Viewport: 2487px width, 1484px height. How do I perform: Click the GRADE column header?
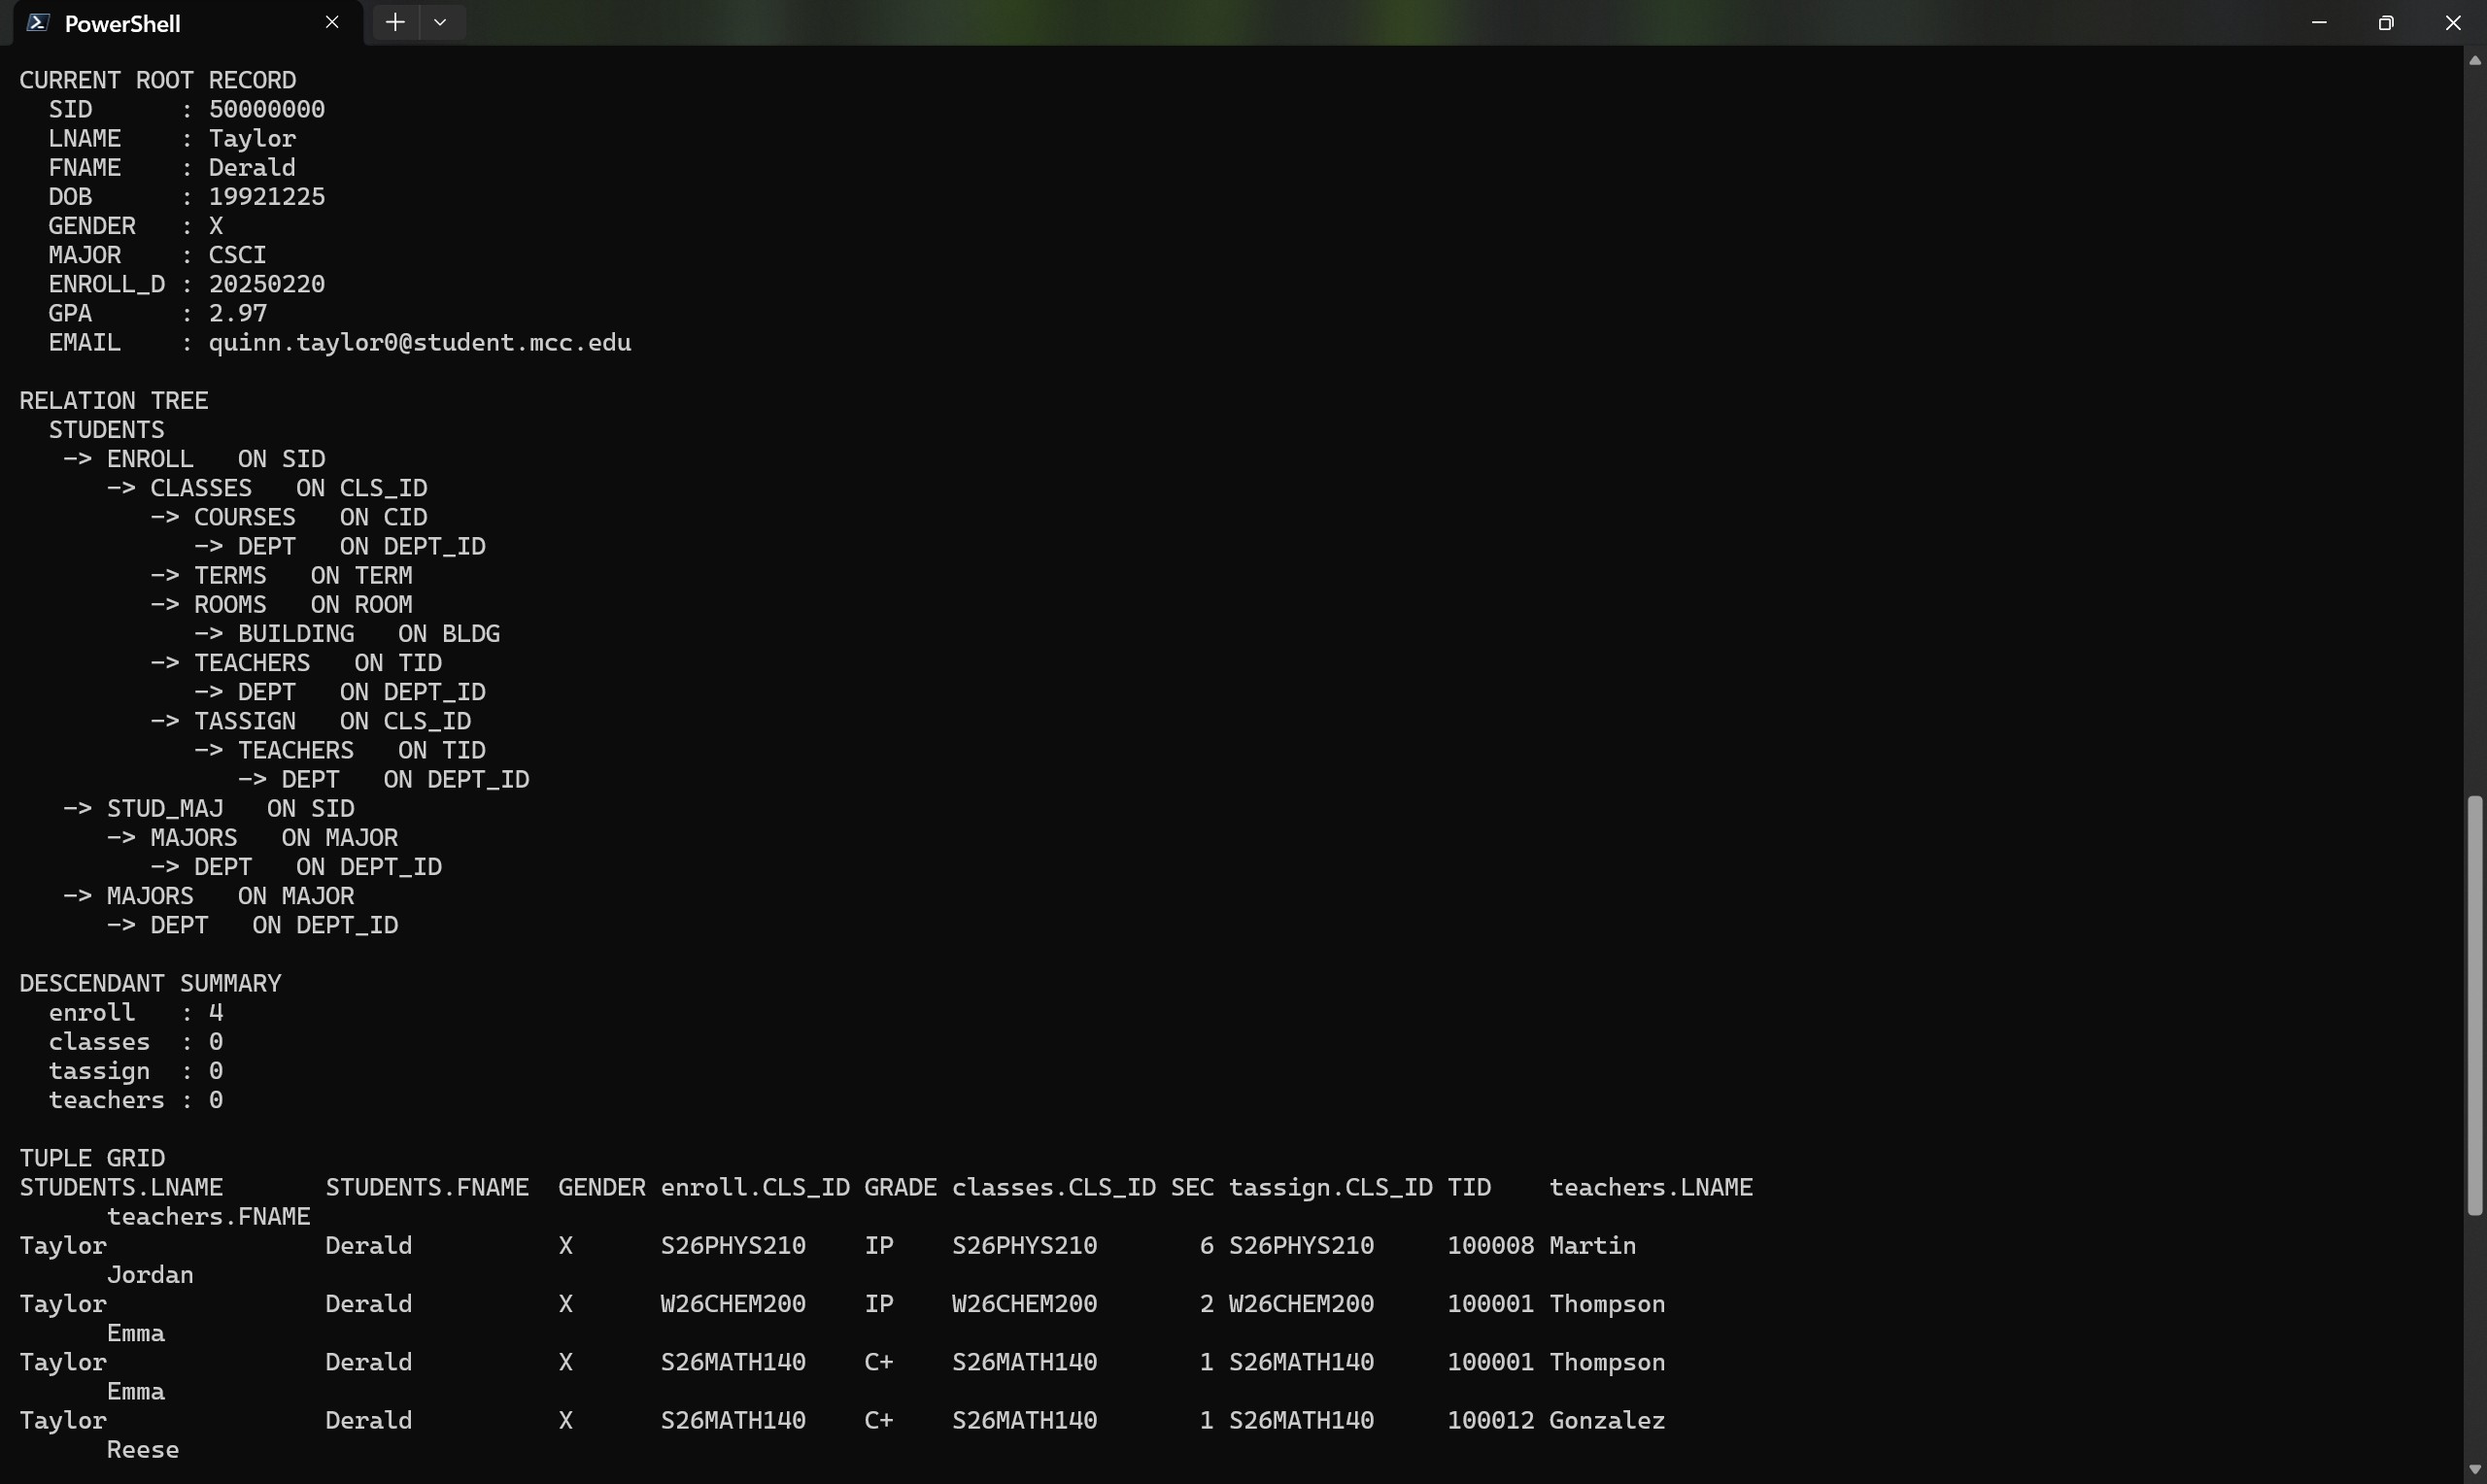(x=900, y=1187)
